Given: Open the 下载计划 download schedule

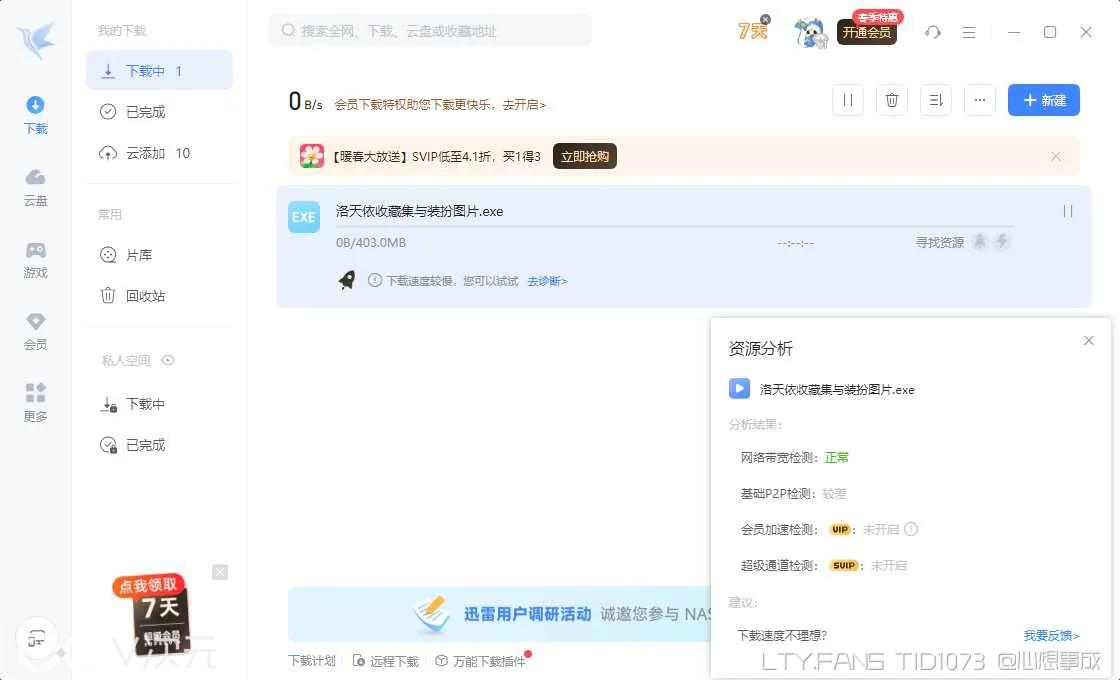Looking at the screenshot, I should point(311,661).
